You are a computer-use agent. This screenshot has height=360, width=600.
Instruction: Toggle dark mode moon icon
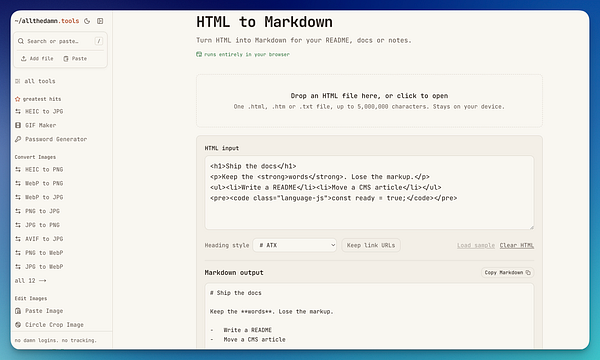87,21
